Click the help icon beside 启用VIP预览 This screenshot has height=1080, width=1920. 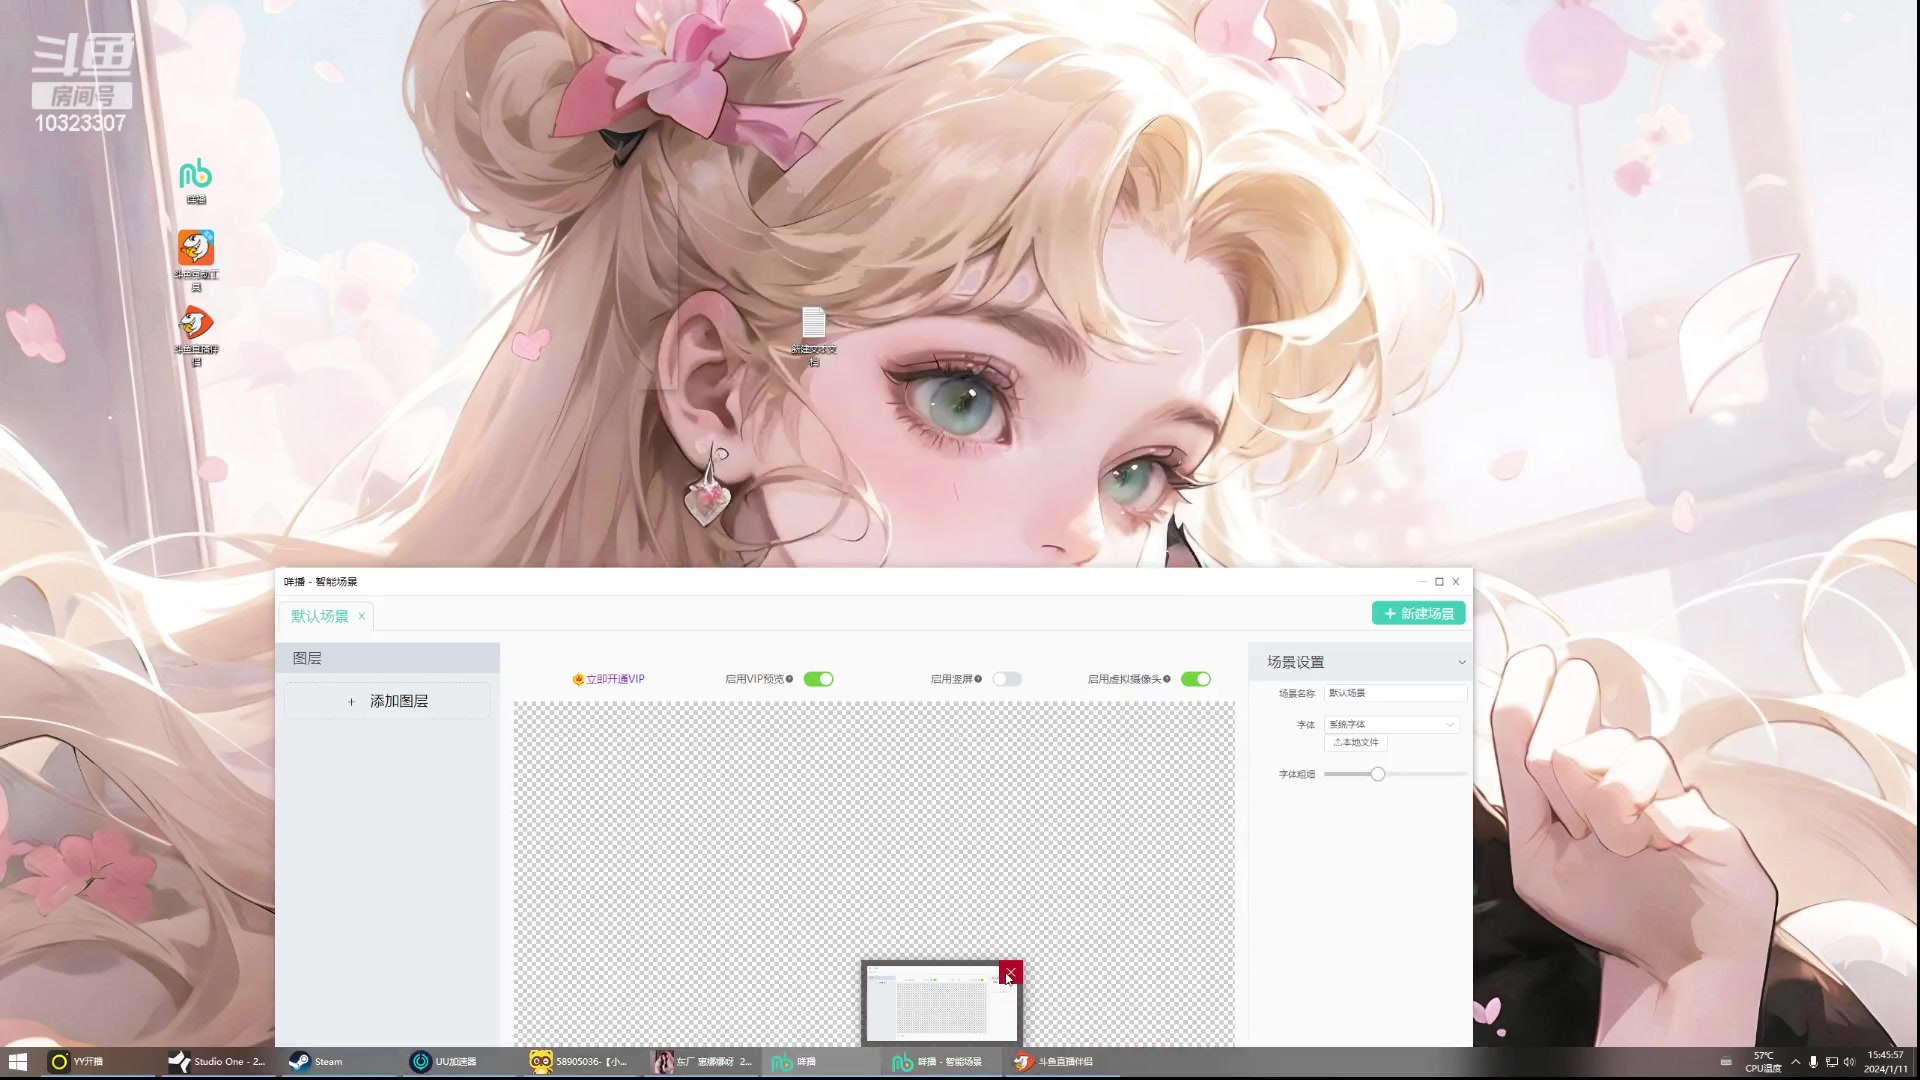point(790,679)
